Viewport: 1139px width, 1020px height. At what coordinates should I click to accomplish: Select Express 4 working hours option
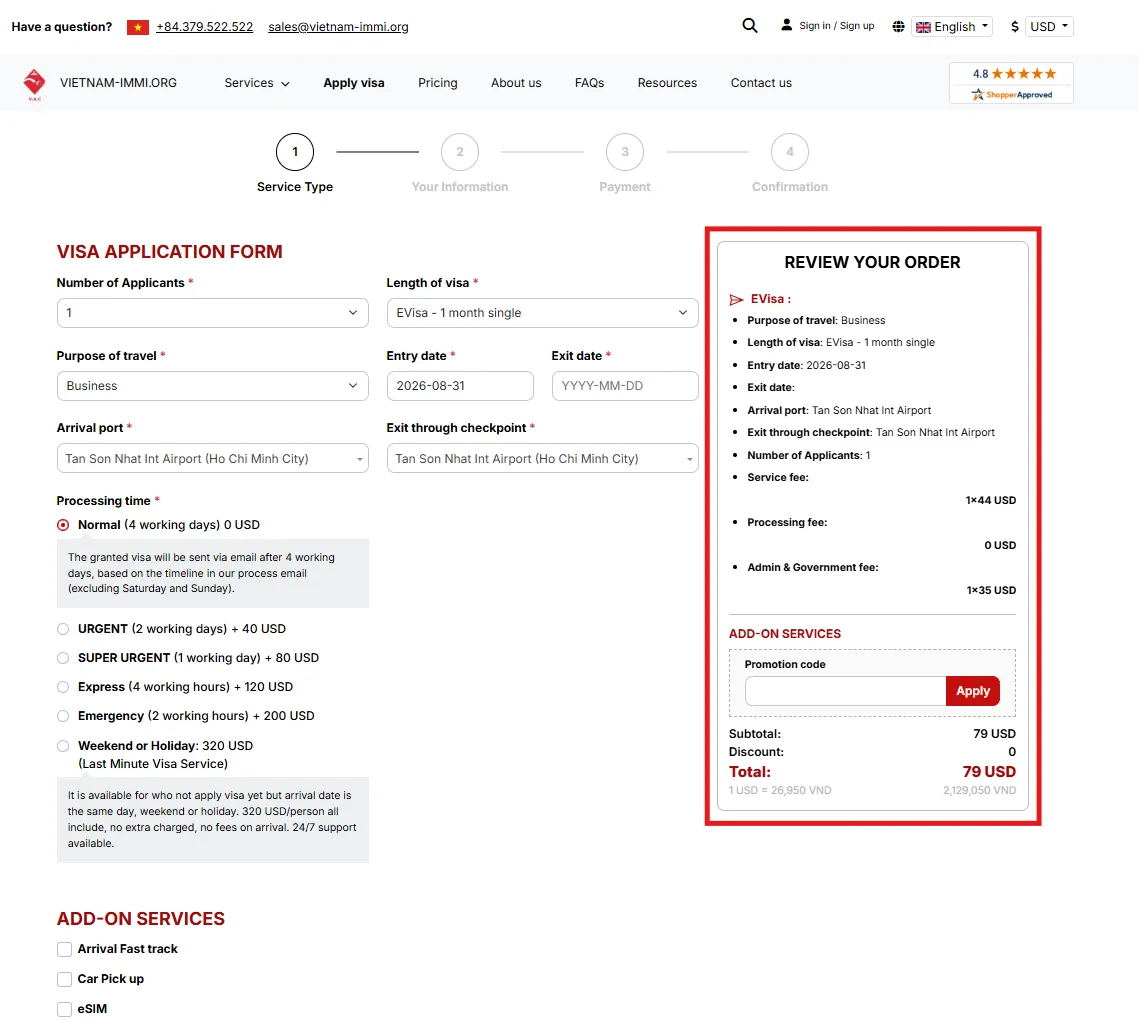pos(63,687)
